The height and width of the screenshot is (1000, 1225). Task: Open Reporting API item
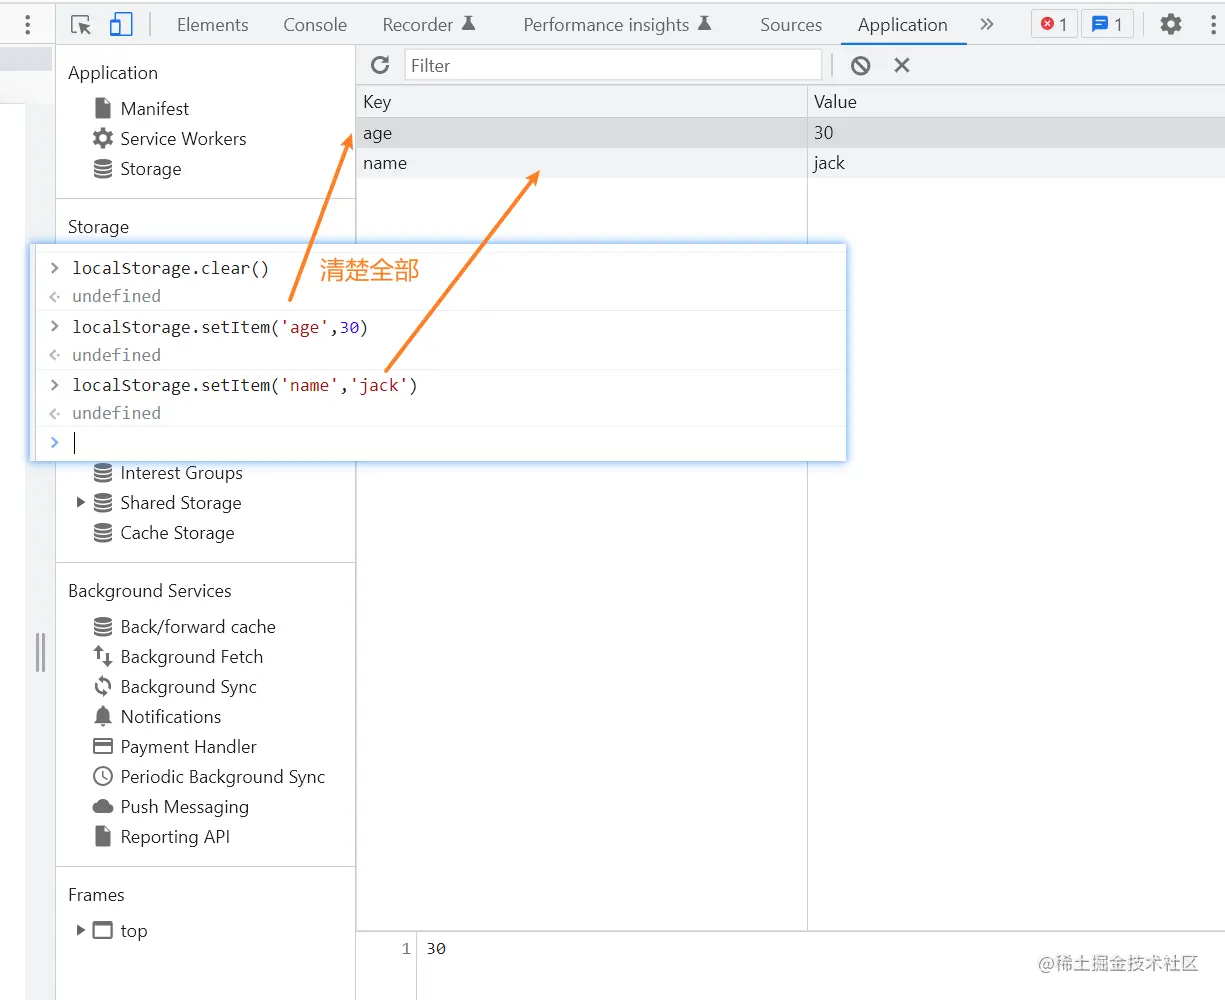point(175,837)
